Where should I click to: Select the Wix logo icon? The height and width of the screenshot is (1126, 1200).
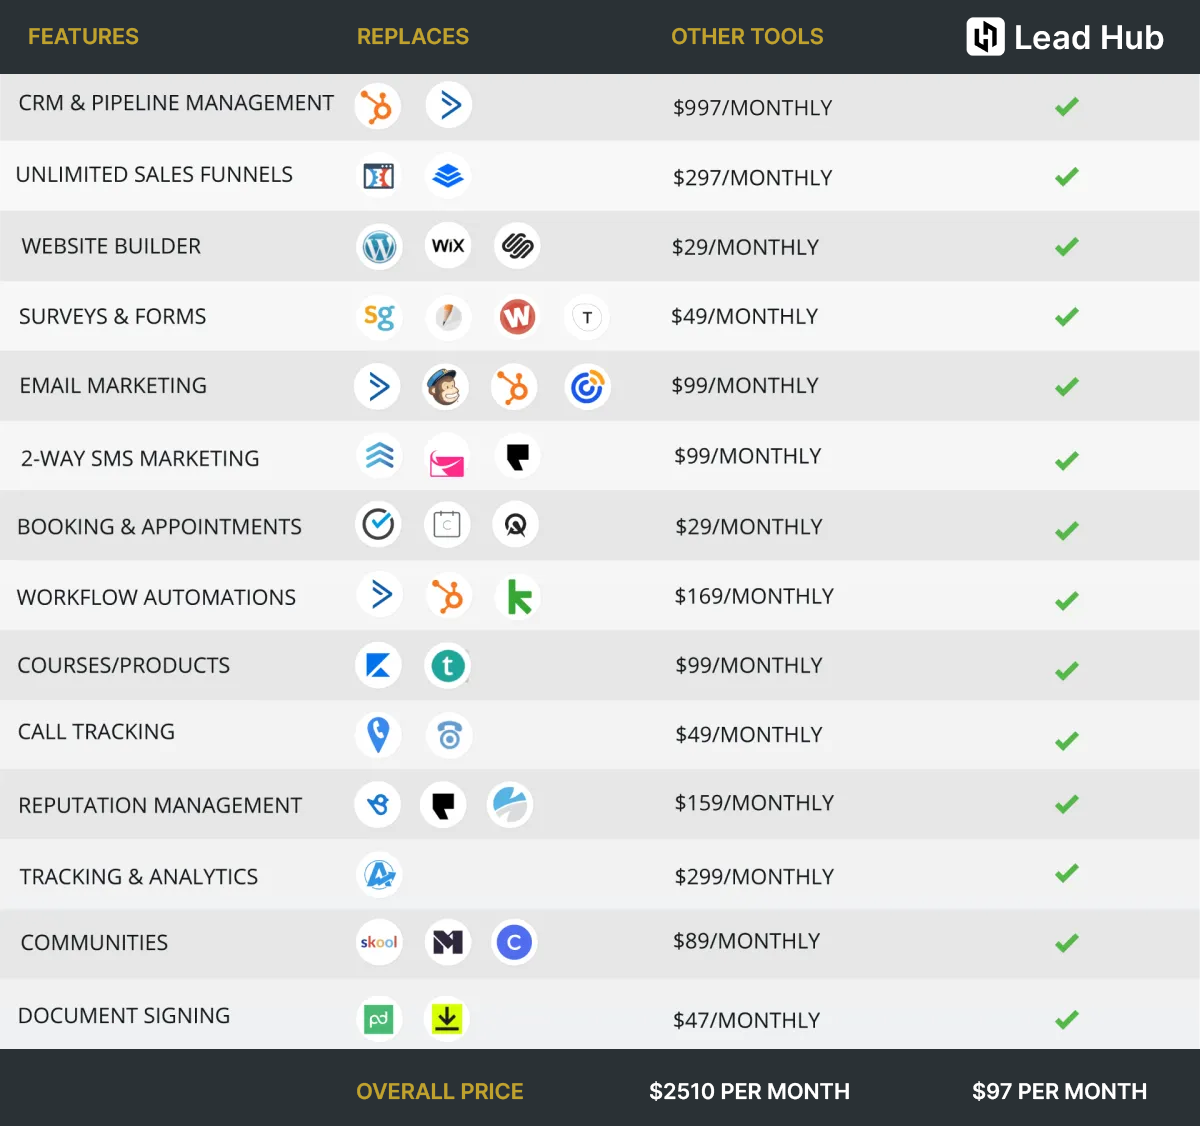(x=448, y=246)
